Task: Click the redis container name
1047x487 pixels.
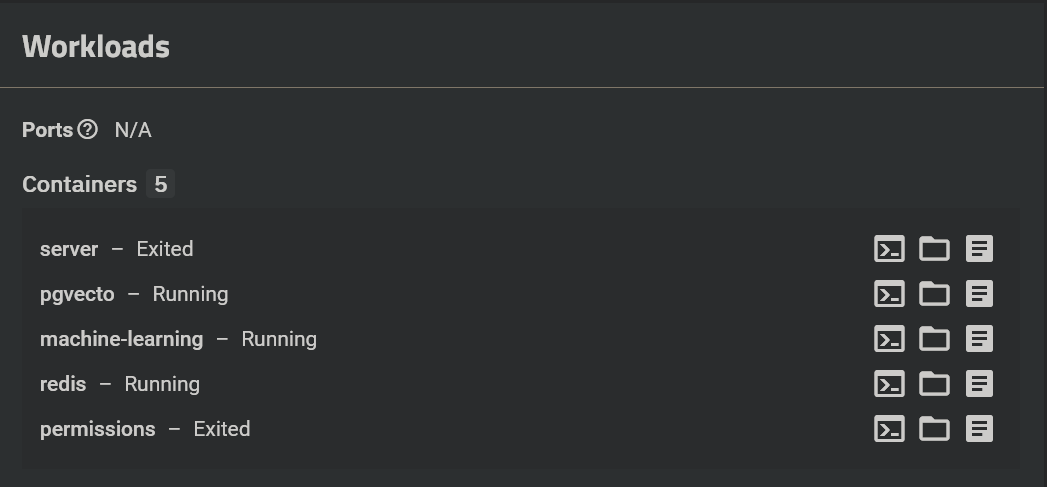Action: pyautogui.click(x=63, y=384)
